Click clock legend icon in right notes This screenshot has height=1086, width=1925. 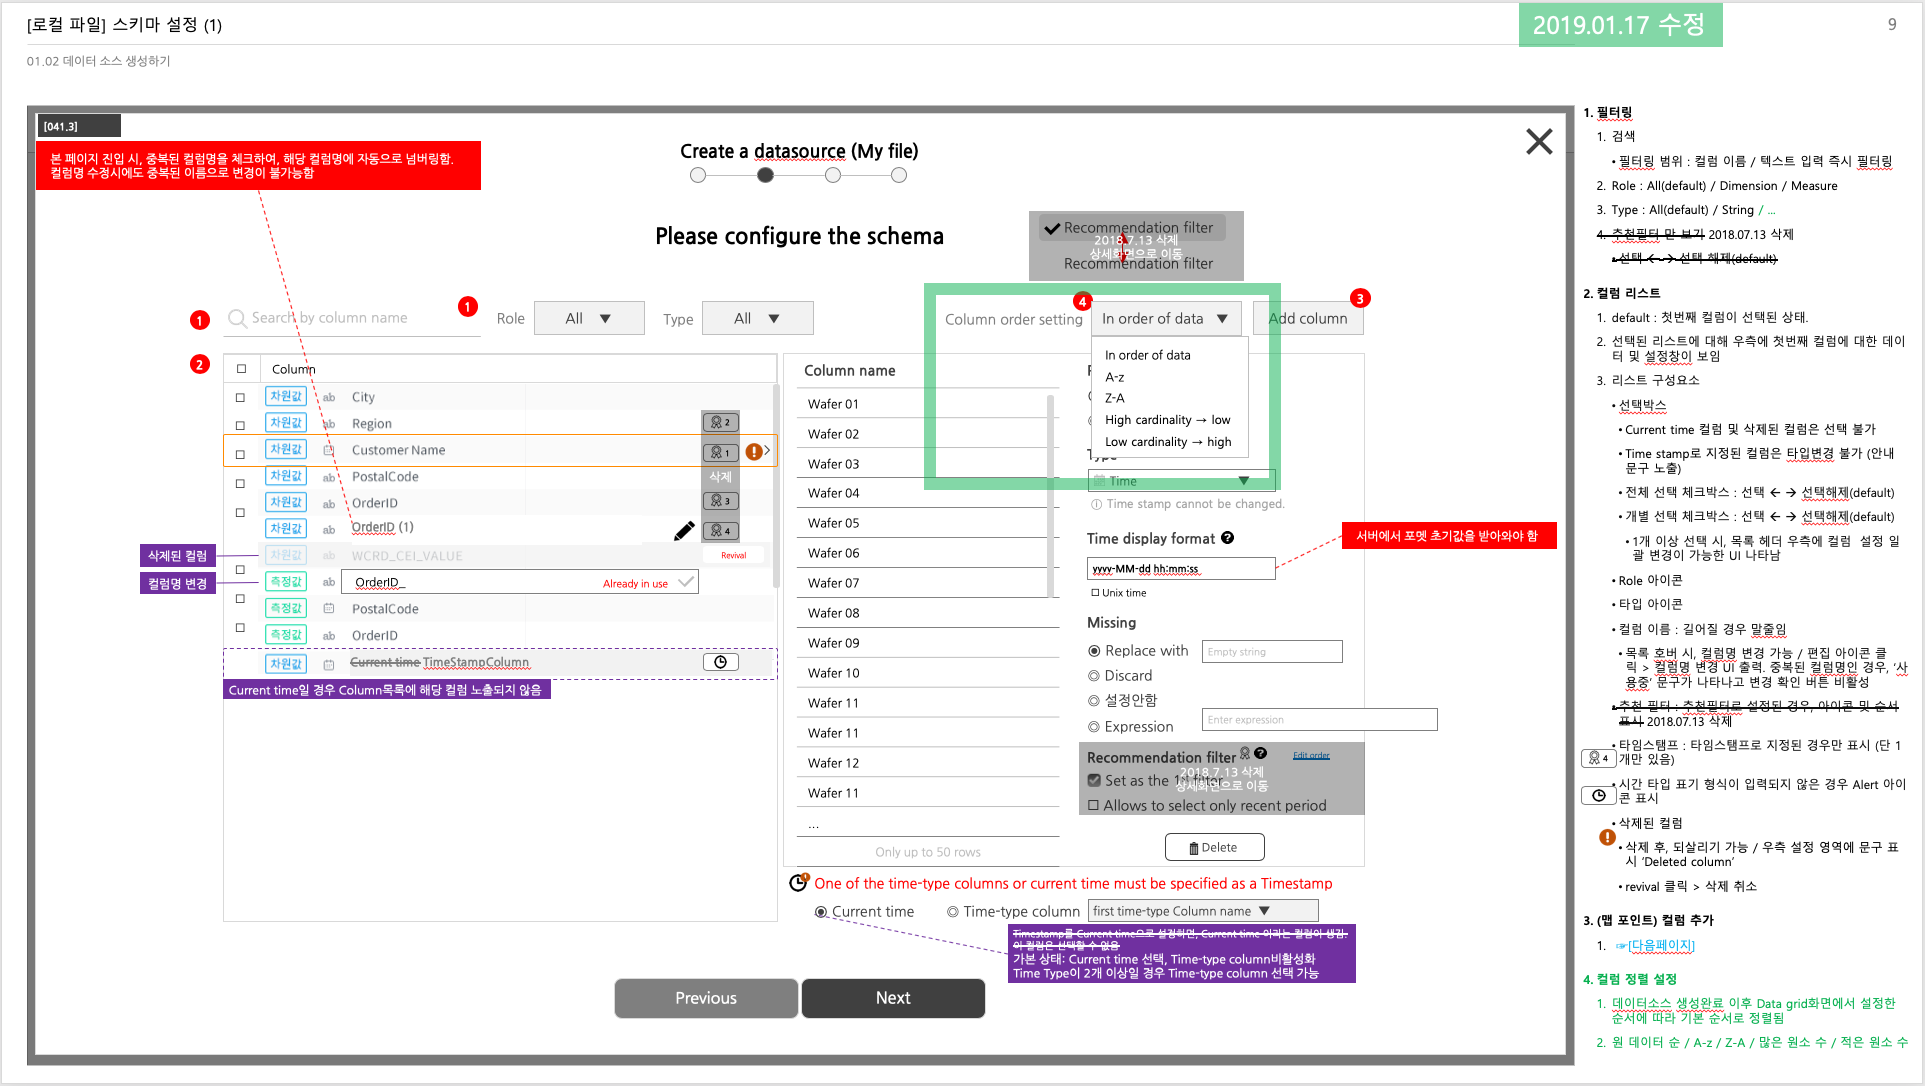(1598, 796)
